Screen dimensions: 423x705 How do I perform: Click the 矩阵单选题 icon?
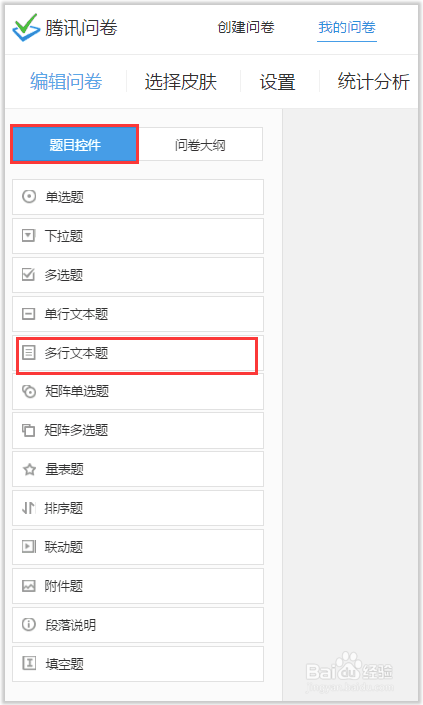tap(29, 391)
